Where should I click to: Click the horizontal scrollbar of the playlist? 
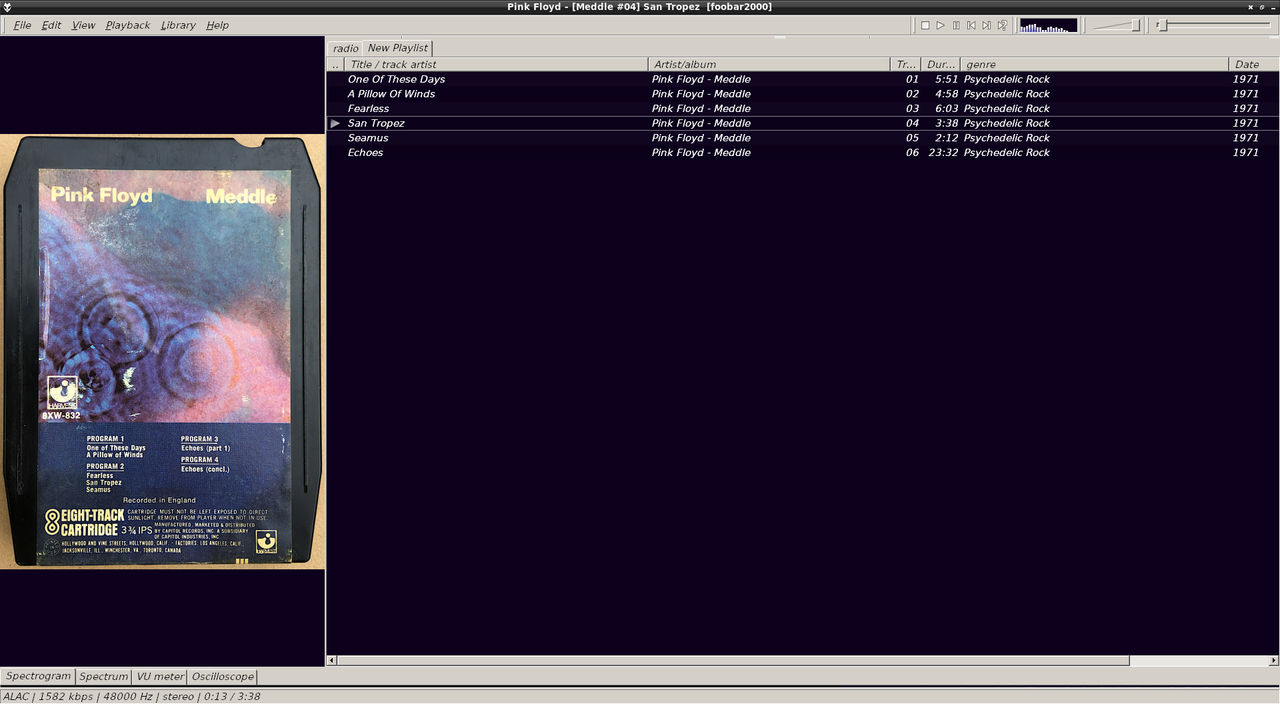(733, 661)
